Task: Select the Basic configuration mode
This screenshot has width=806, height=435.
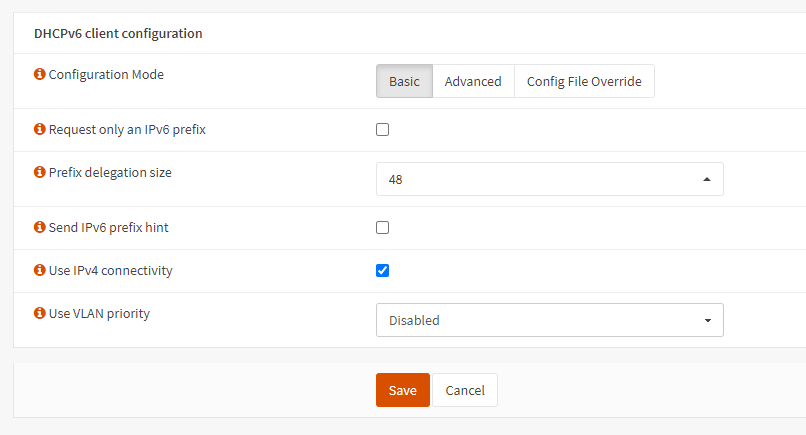Action: [x=404, y=81]
